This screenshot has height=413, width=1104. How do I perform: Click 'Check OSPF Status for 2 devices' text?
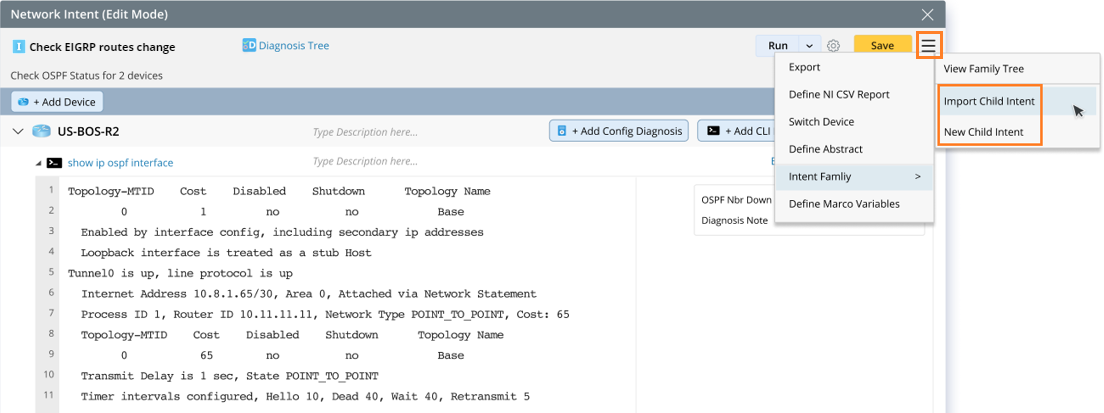[x=87, y=75]
